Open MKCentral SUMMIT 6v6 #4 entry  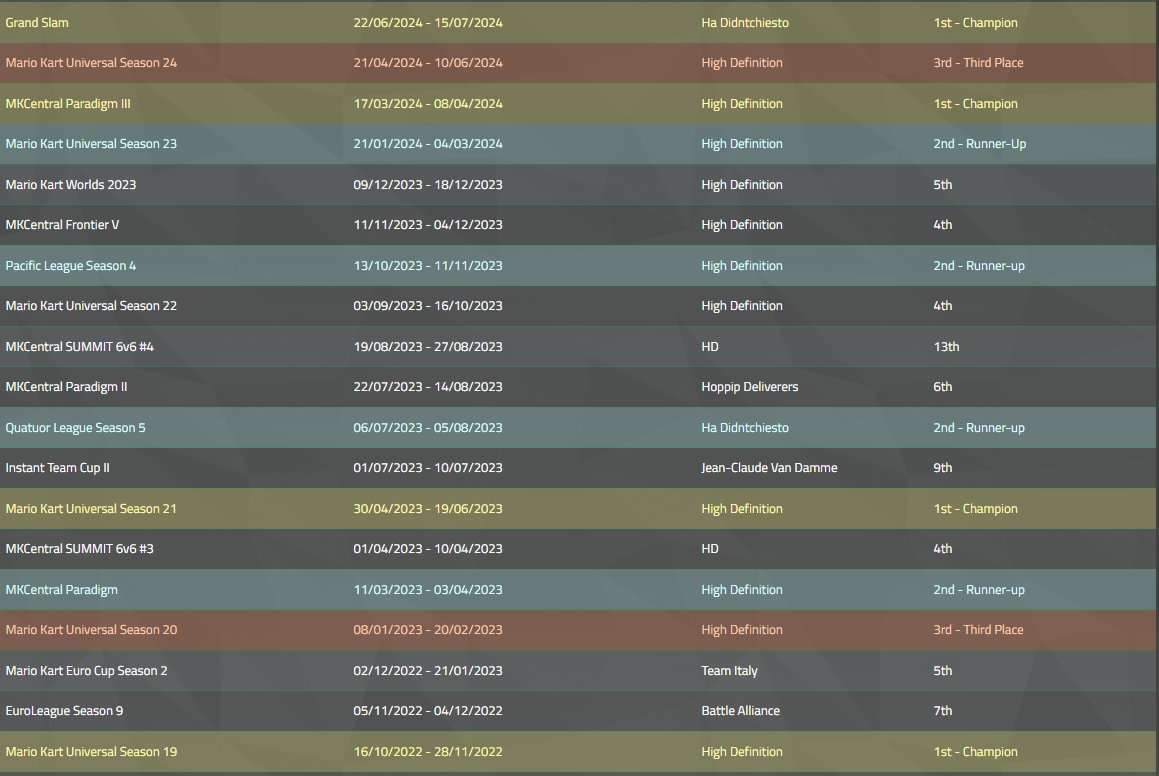(80, 347)
